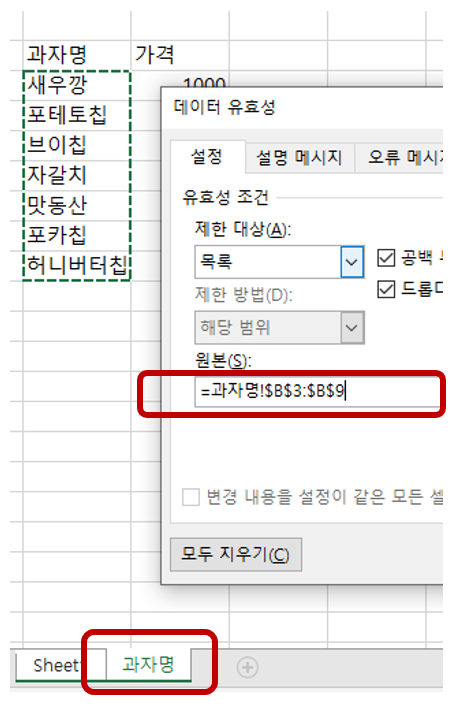471x704 pixels.
Task: Select the 포테토칩 cell
Action: point(77,115)
